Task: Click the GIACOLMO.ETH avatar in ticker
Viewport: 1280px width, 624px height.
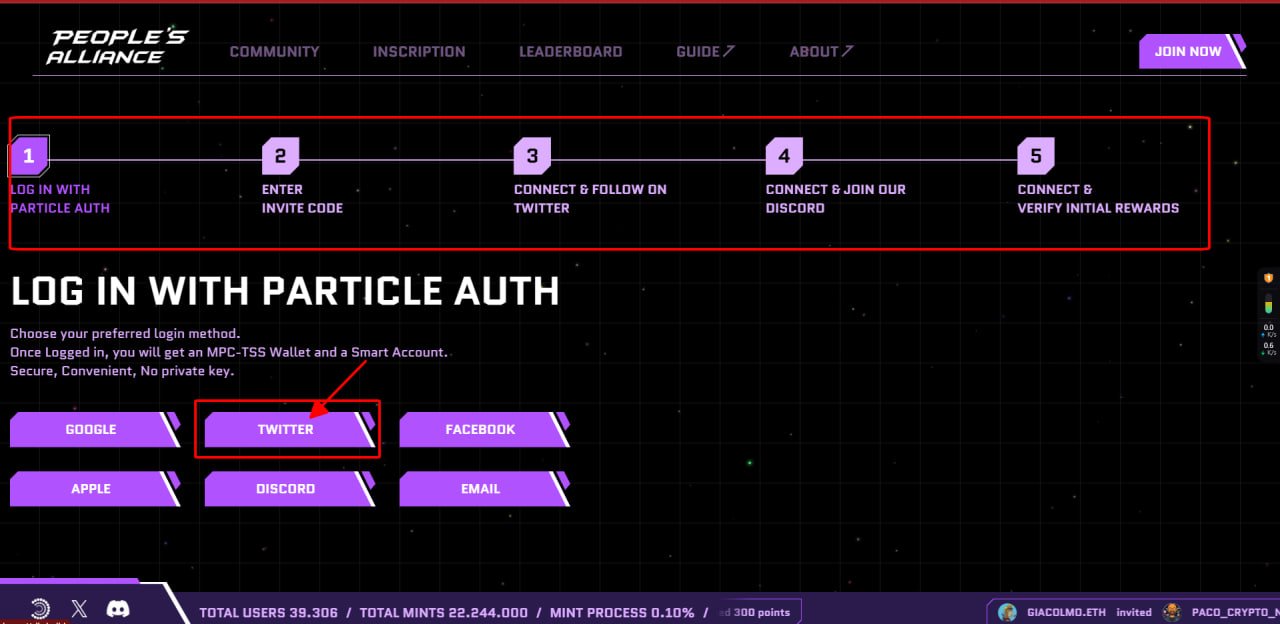Action: point(1008,612)
